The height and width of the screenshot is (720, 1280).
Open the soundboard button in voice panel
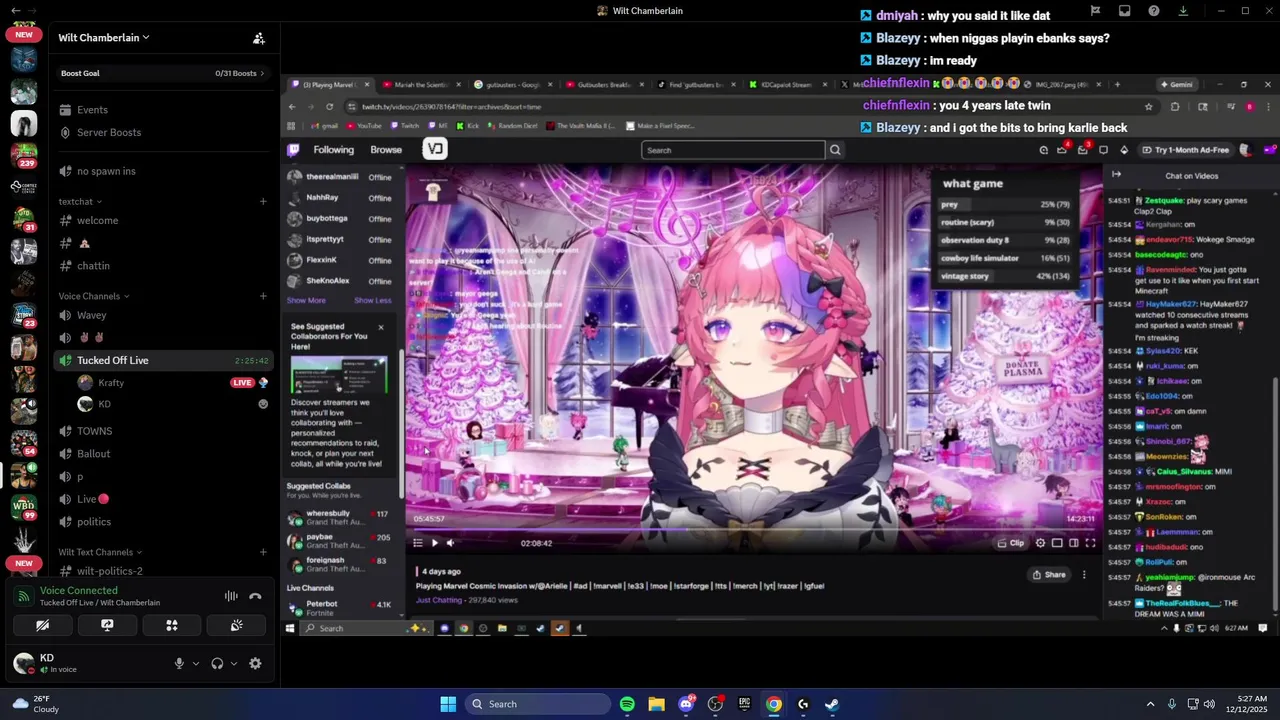[x=237, y=625]
